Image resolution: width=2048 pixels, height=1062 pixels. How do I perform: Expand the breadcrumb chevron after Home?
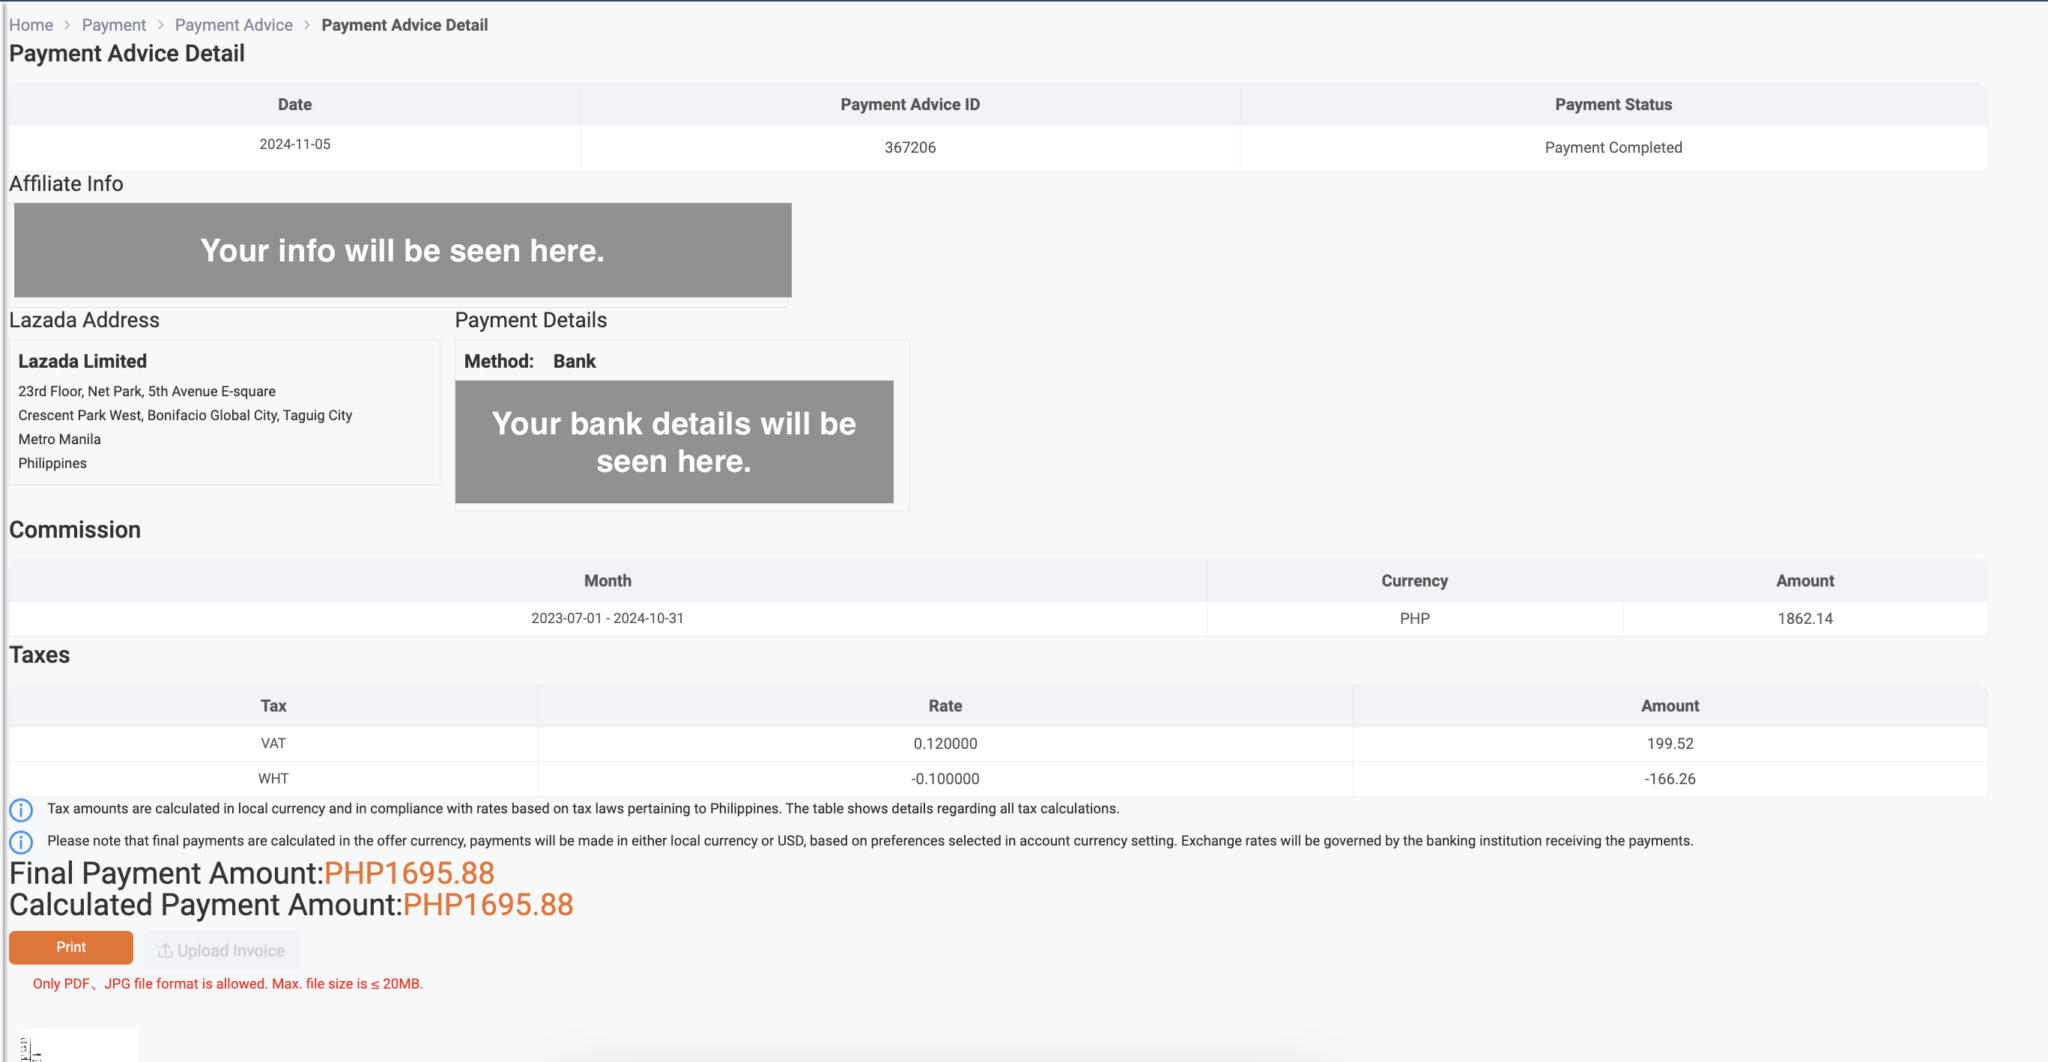[66, 24]
